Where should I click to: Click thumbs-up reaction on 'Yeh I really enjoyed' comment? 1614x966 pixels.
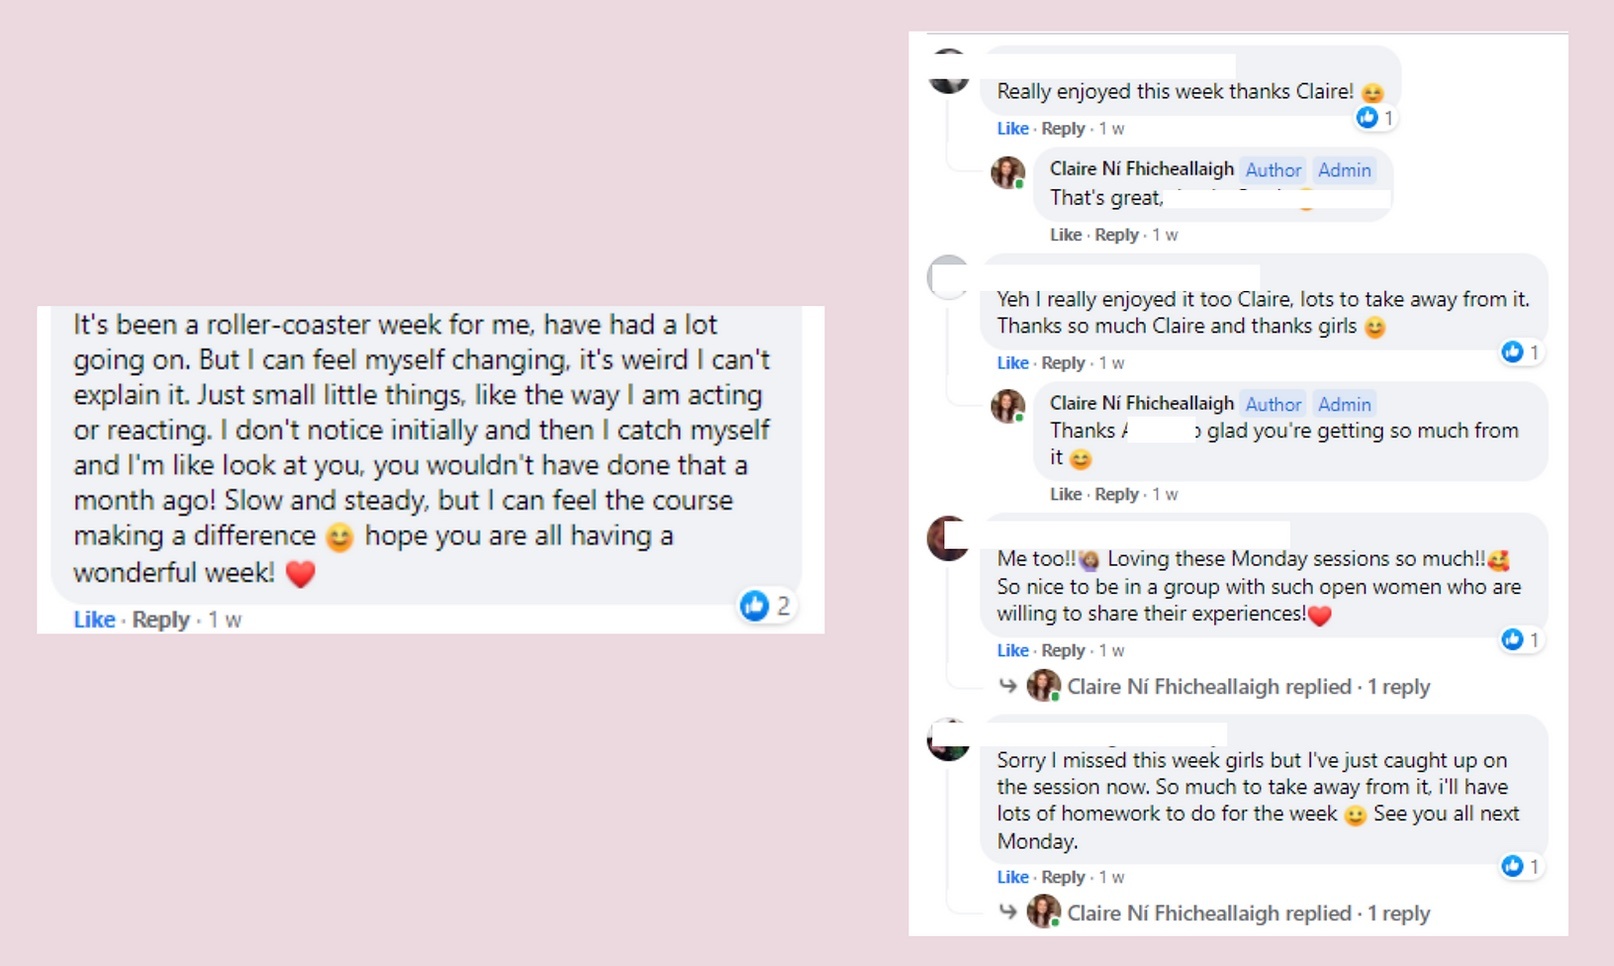[x=1512, y=352]
